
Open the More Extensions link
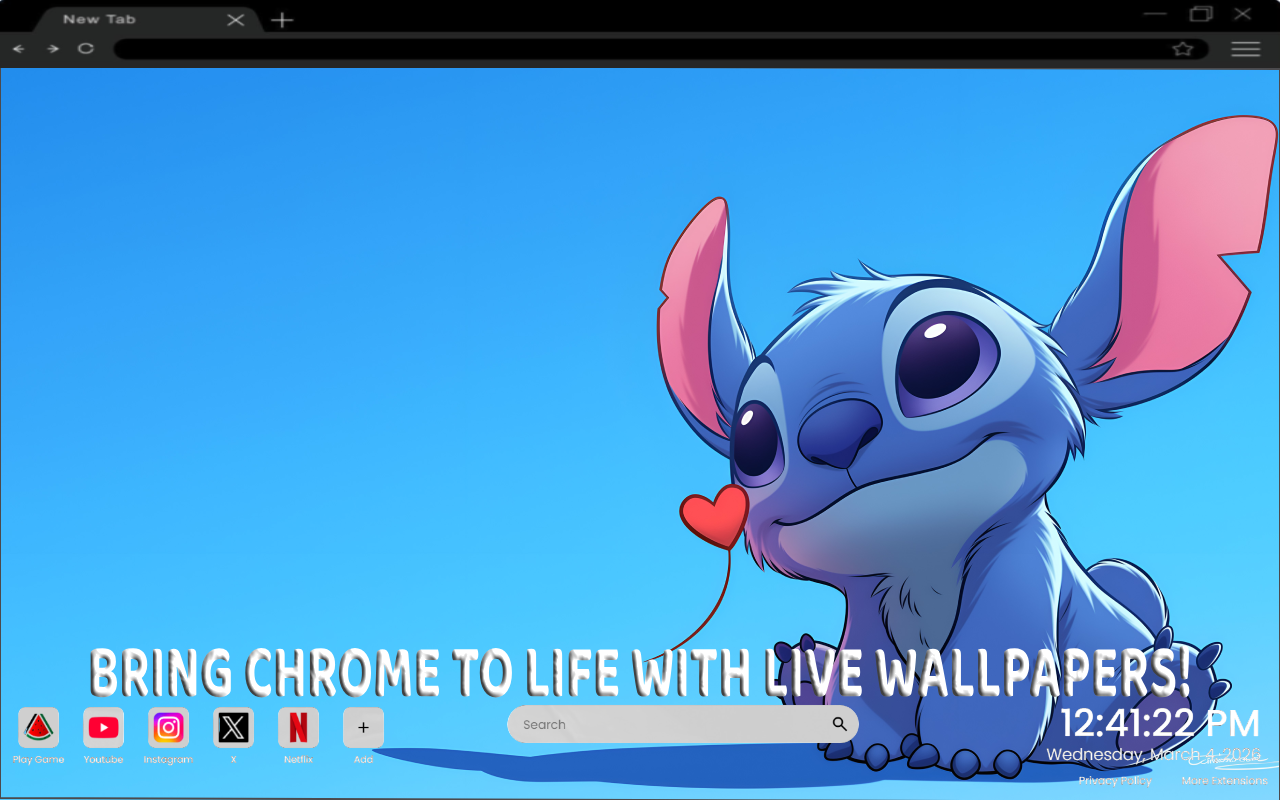pyautogui.click(x=1224, y=780)
